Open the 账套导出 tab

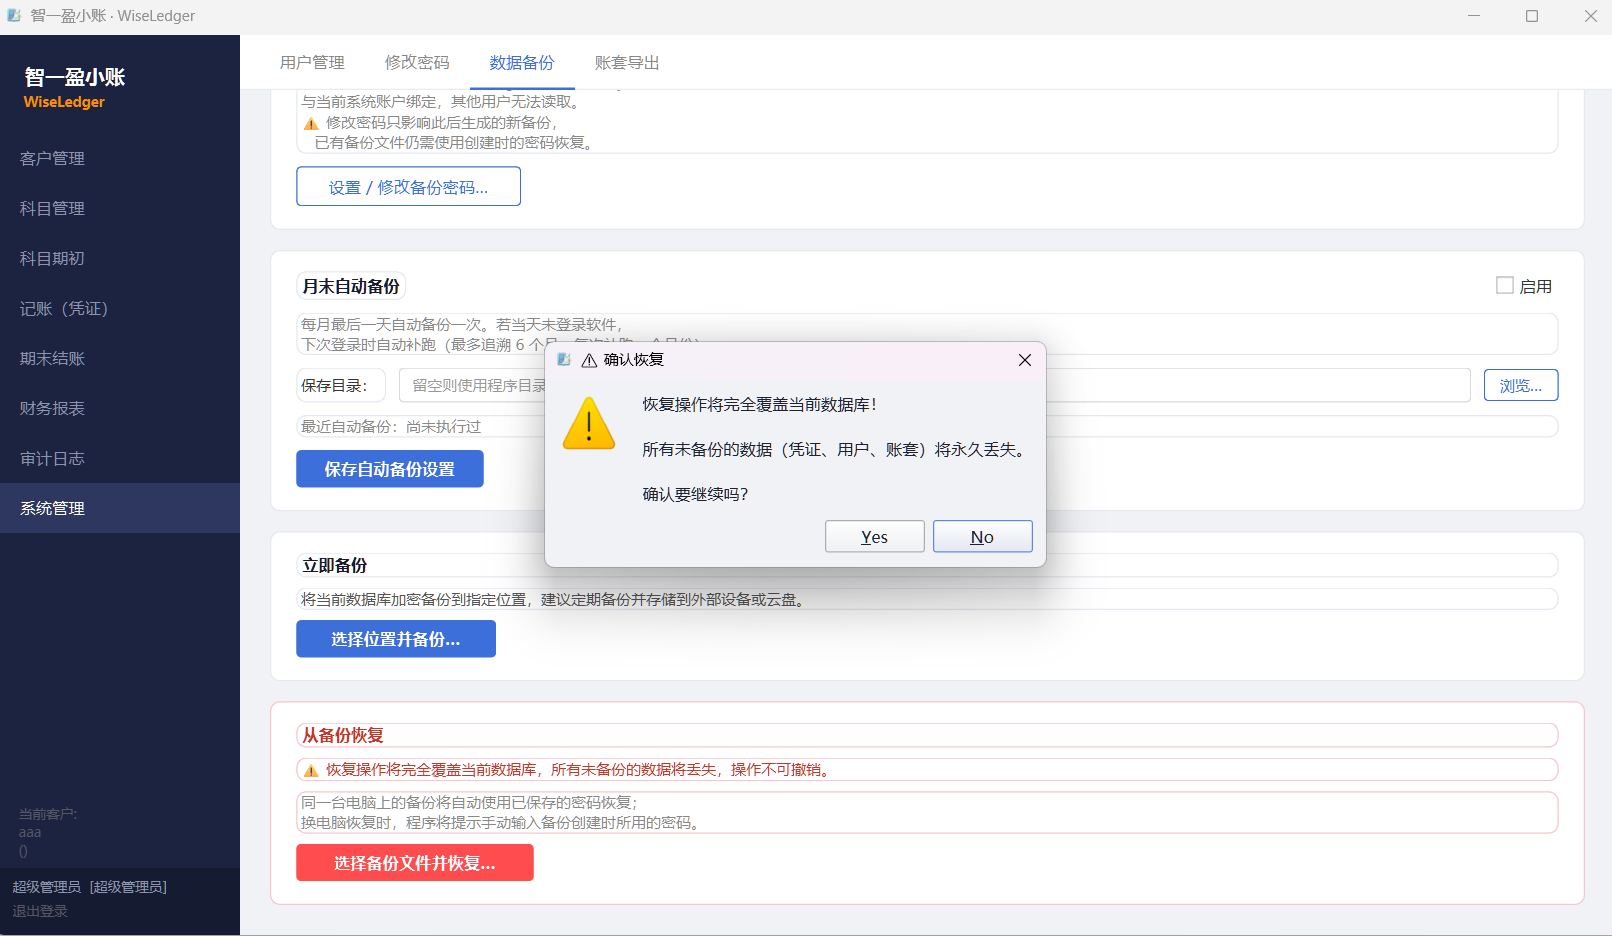click(627, 63)
